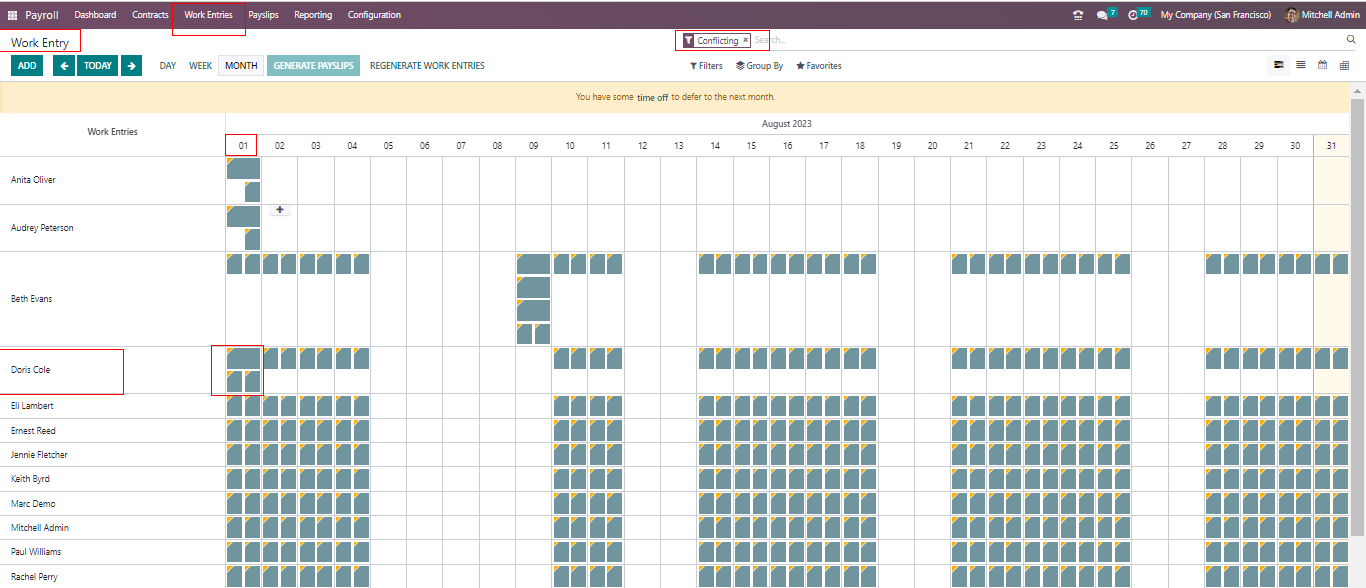Go to previous month with left arrow
1366x588 pixels.
click(x=64, y=66)
